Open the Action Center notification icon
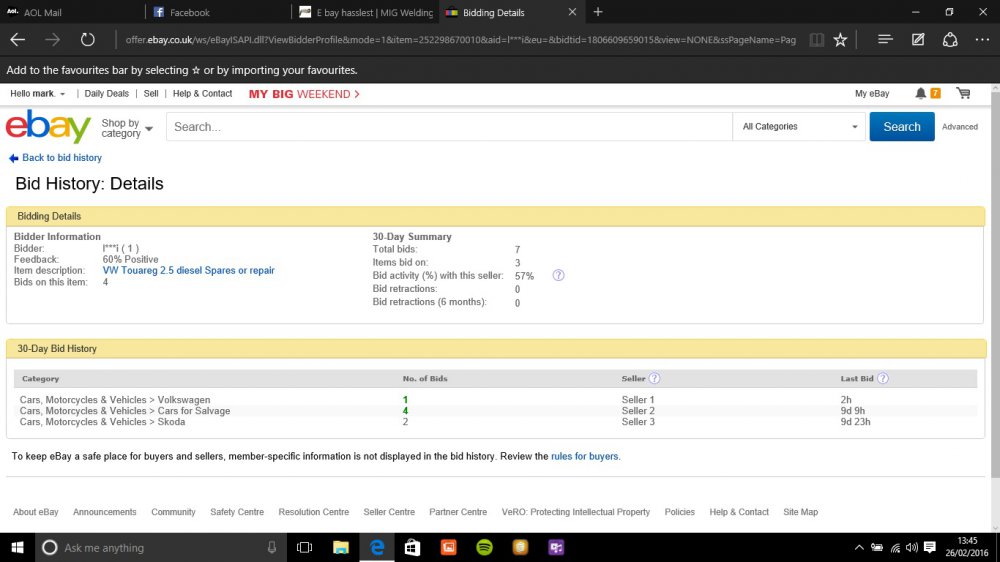 click(930, 547)
